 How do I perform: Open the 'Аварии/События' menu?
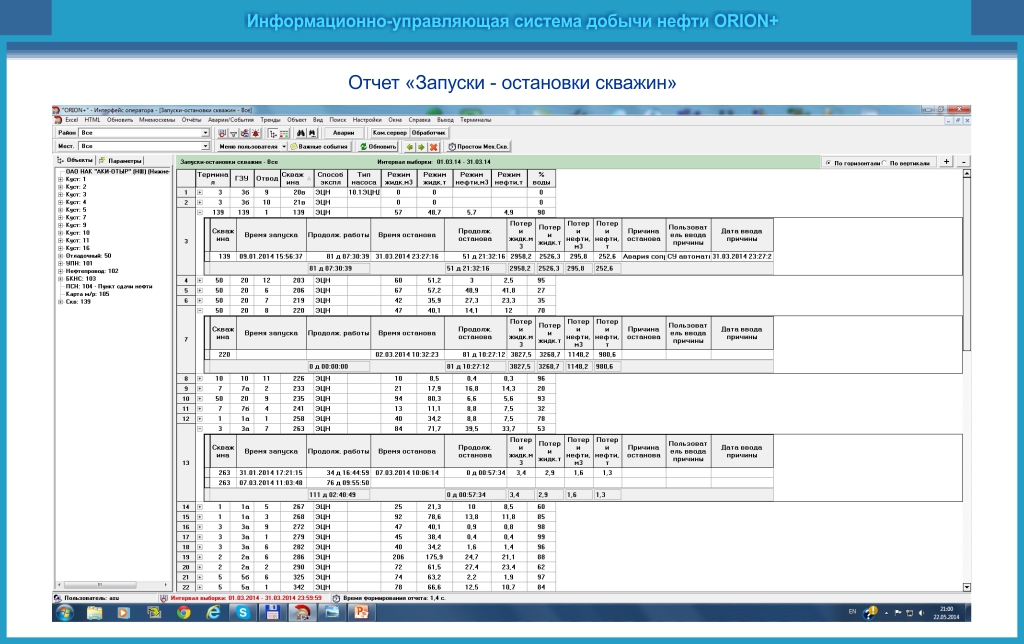(x=231, y=120)
